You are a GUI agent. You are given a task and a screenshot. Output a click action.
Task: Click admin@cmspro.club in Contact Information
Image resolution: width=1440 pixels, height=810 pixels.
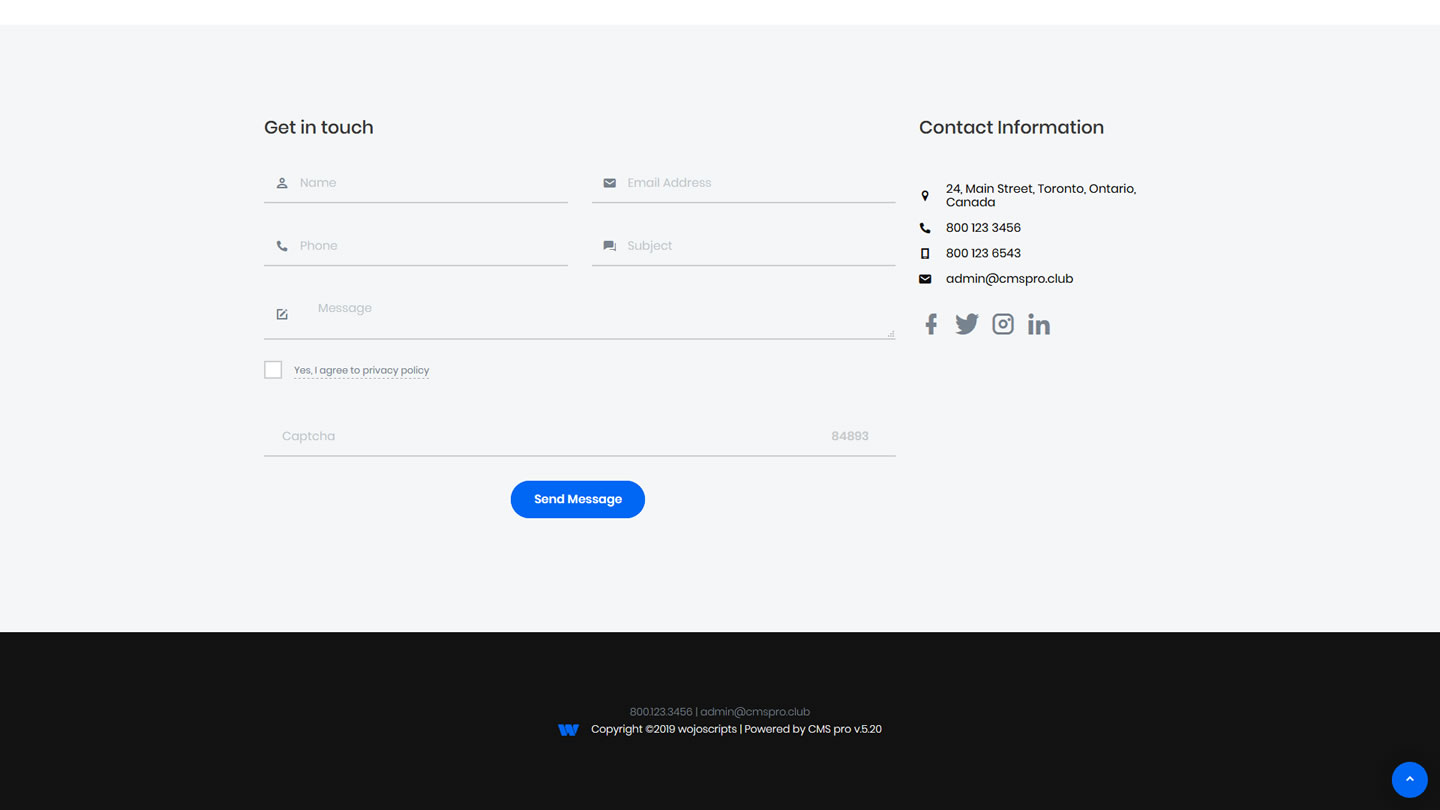(1009, 279)
